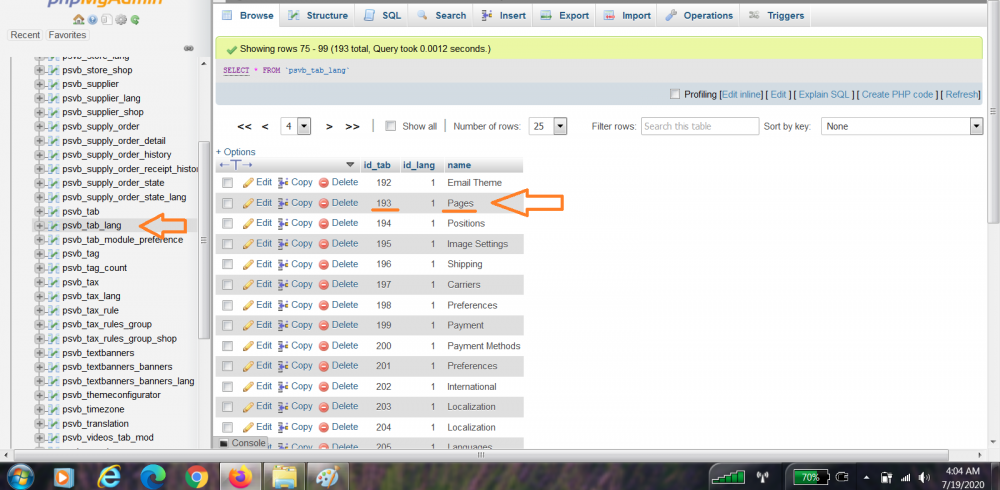Viewport: 1000px width, 490px height.
Task: Open the Console bar
Action: click(x=242, y=443)
